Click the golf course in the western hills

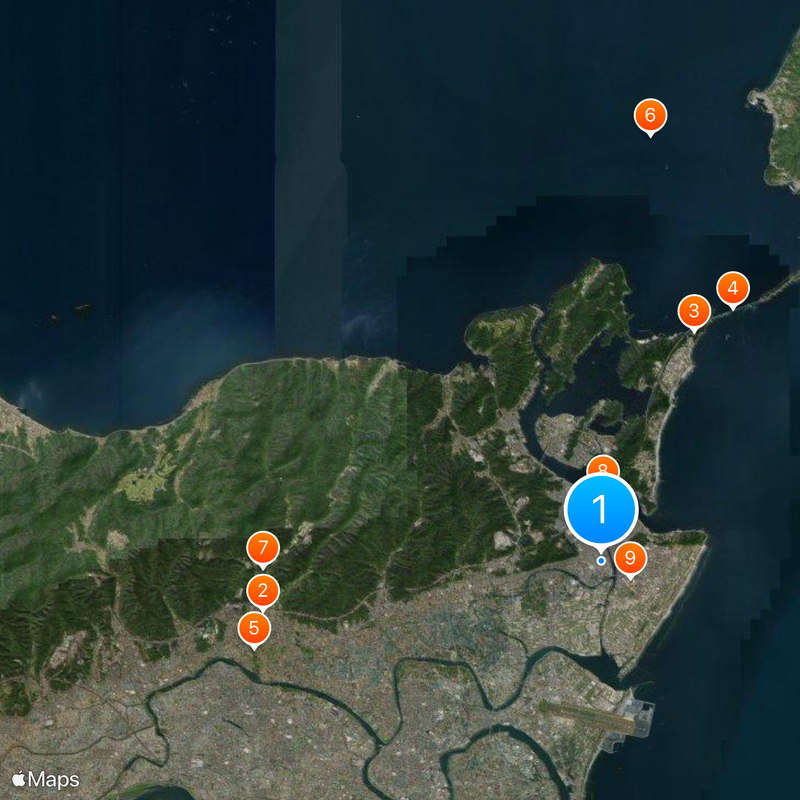pos(143,485)
